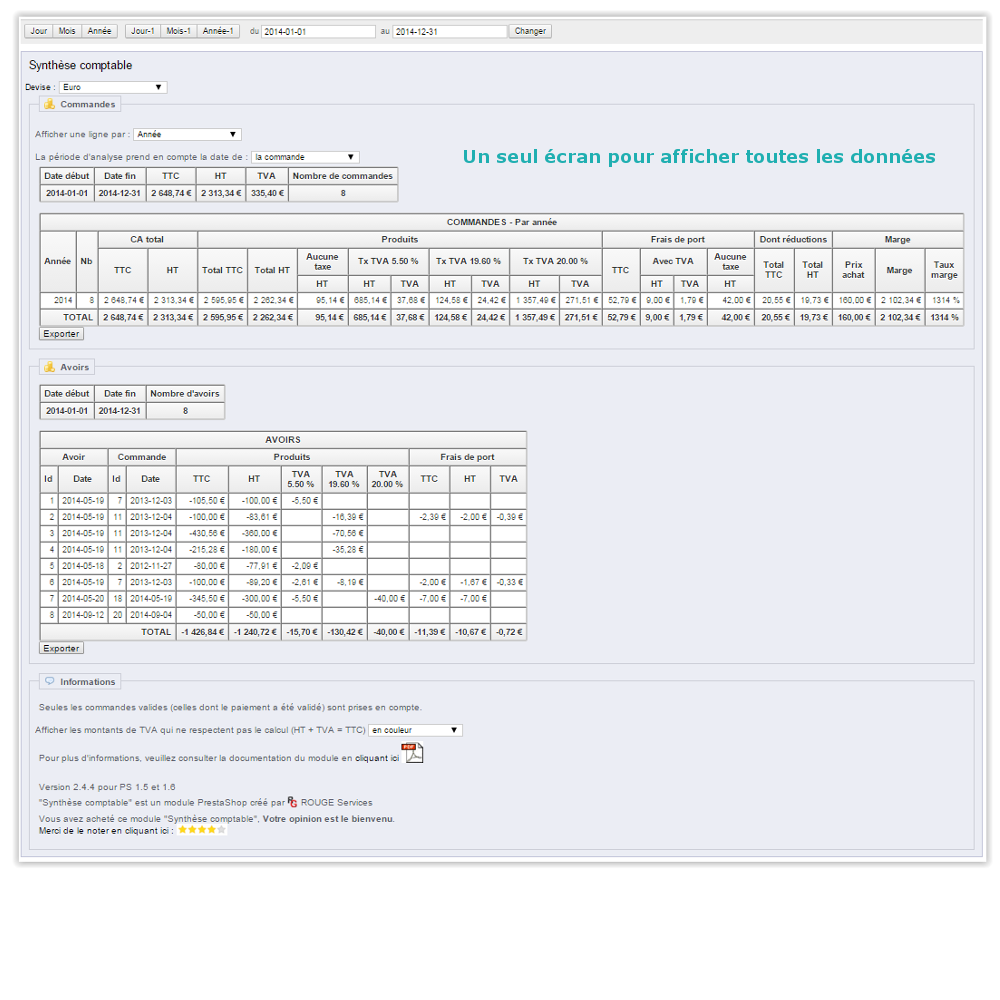The width and height of the screenshot is (1000, 1000).
Task: Rate the module using the stars
Action: point(202,830)
